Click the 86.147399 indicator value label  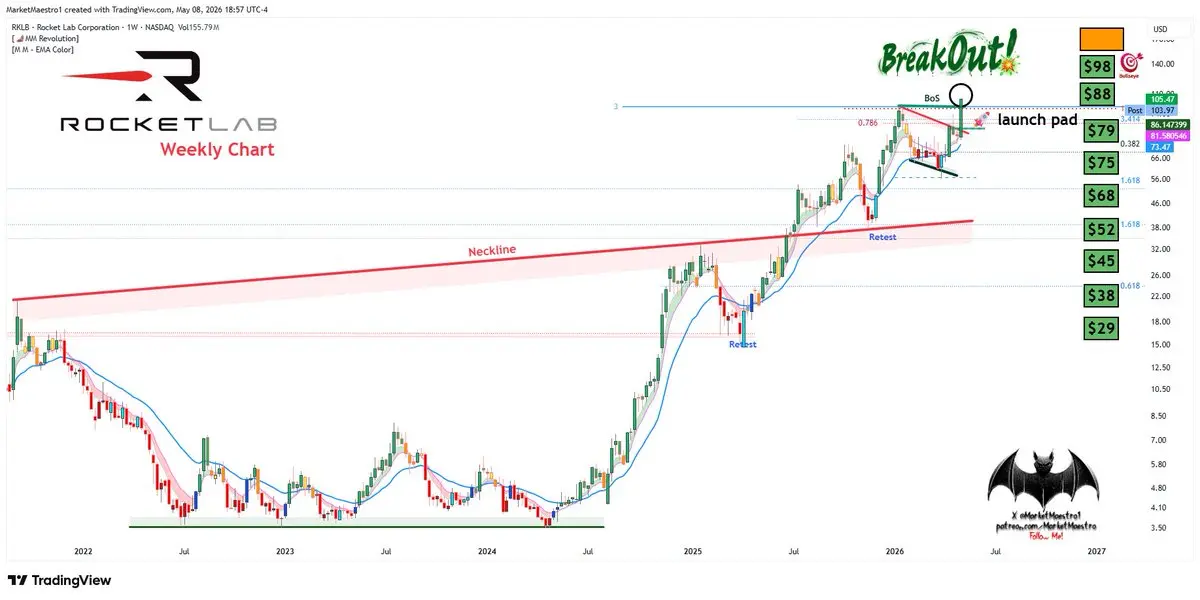point(1167,125)
